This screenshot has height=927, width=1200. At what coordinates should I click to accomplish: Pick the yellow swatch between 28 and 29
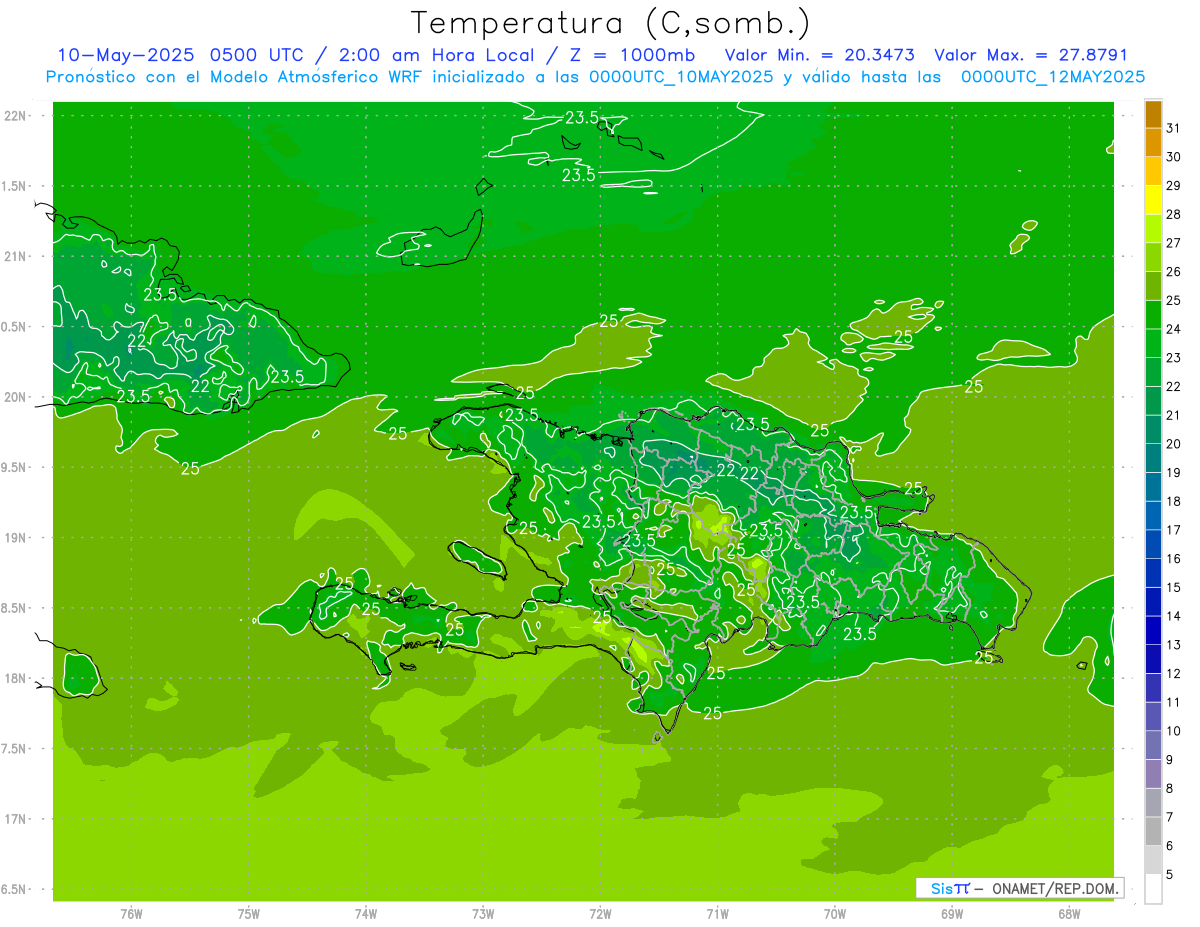pyautogui.click(x=1153, y=200)
